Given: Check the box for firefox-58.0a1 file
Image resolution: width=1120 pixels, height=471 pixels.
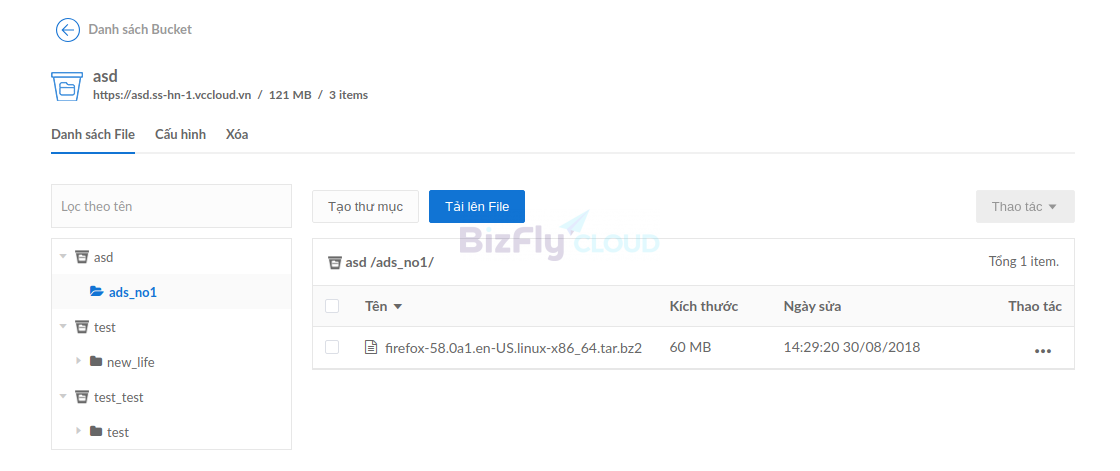Looking at the screenshot, I should [331, 347].
